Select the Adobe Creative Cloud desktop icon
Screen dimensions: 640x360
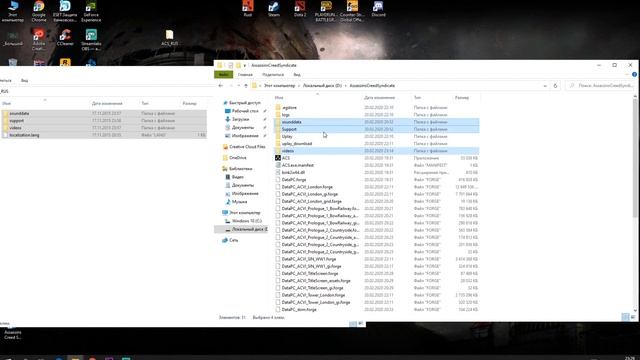[39, 40]
